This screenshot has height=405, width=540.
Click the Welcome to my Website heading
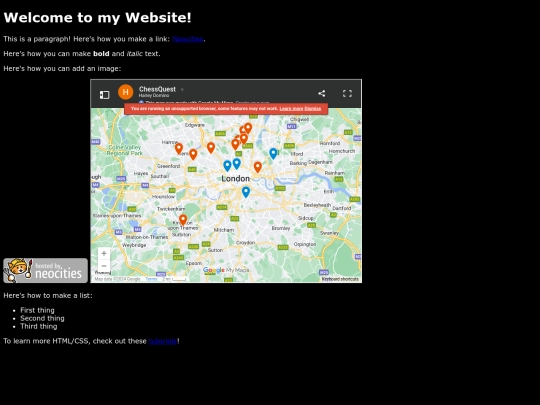pos(97,18)
